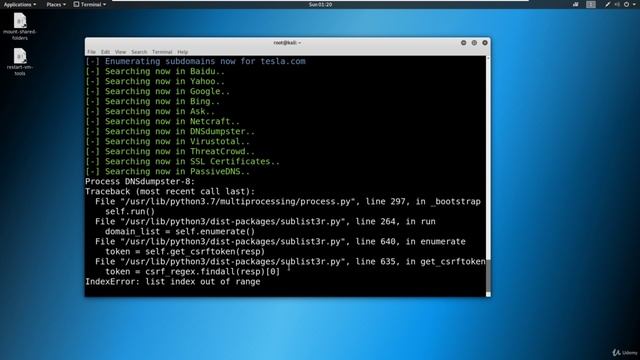Click the 'line 635, in get_csrftoken' traceback line
Image resolution: width=640 pixels, height=360 pixels.
point(290,262)
